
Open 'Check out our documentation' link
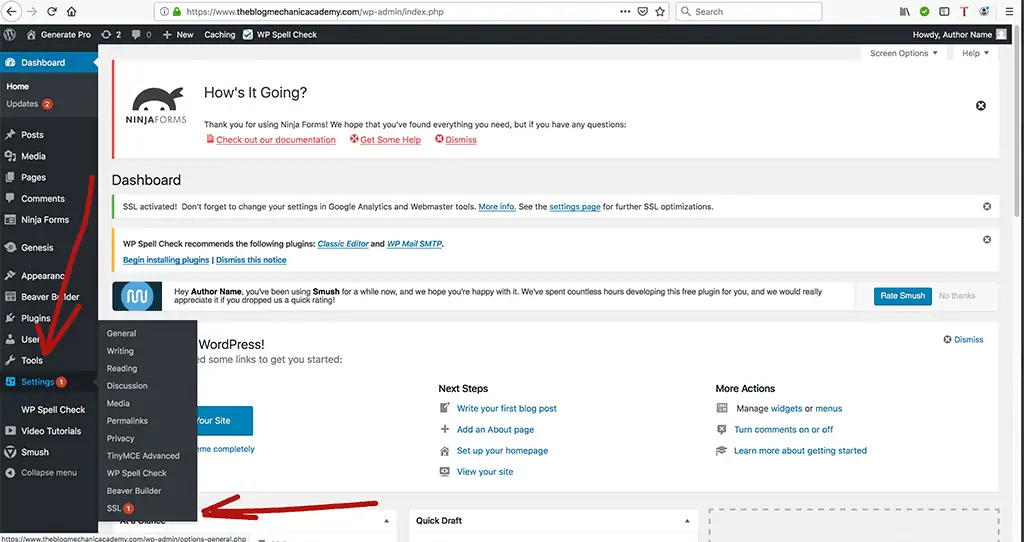[x=275, y=140]
